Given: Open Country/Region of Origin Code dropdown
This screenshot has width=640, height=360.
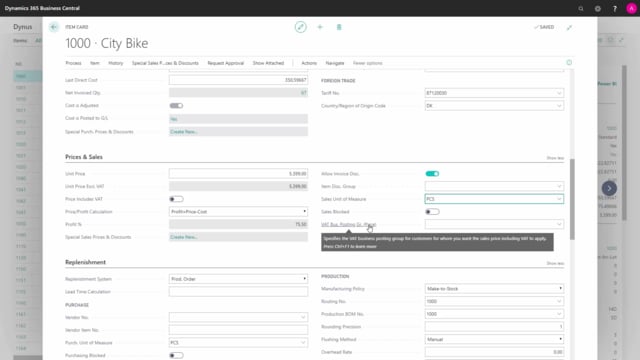Looking at the screenshot, I should [x=559, y=106].
